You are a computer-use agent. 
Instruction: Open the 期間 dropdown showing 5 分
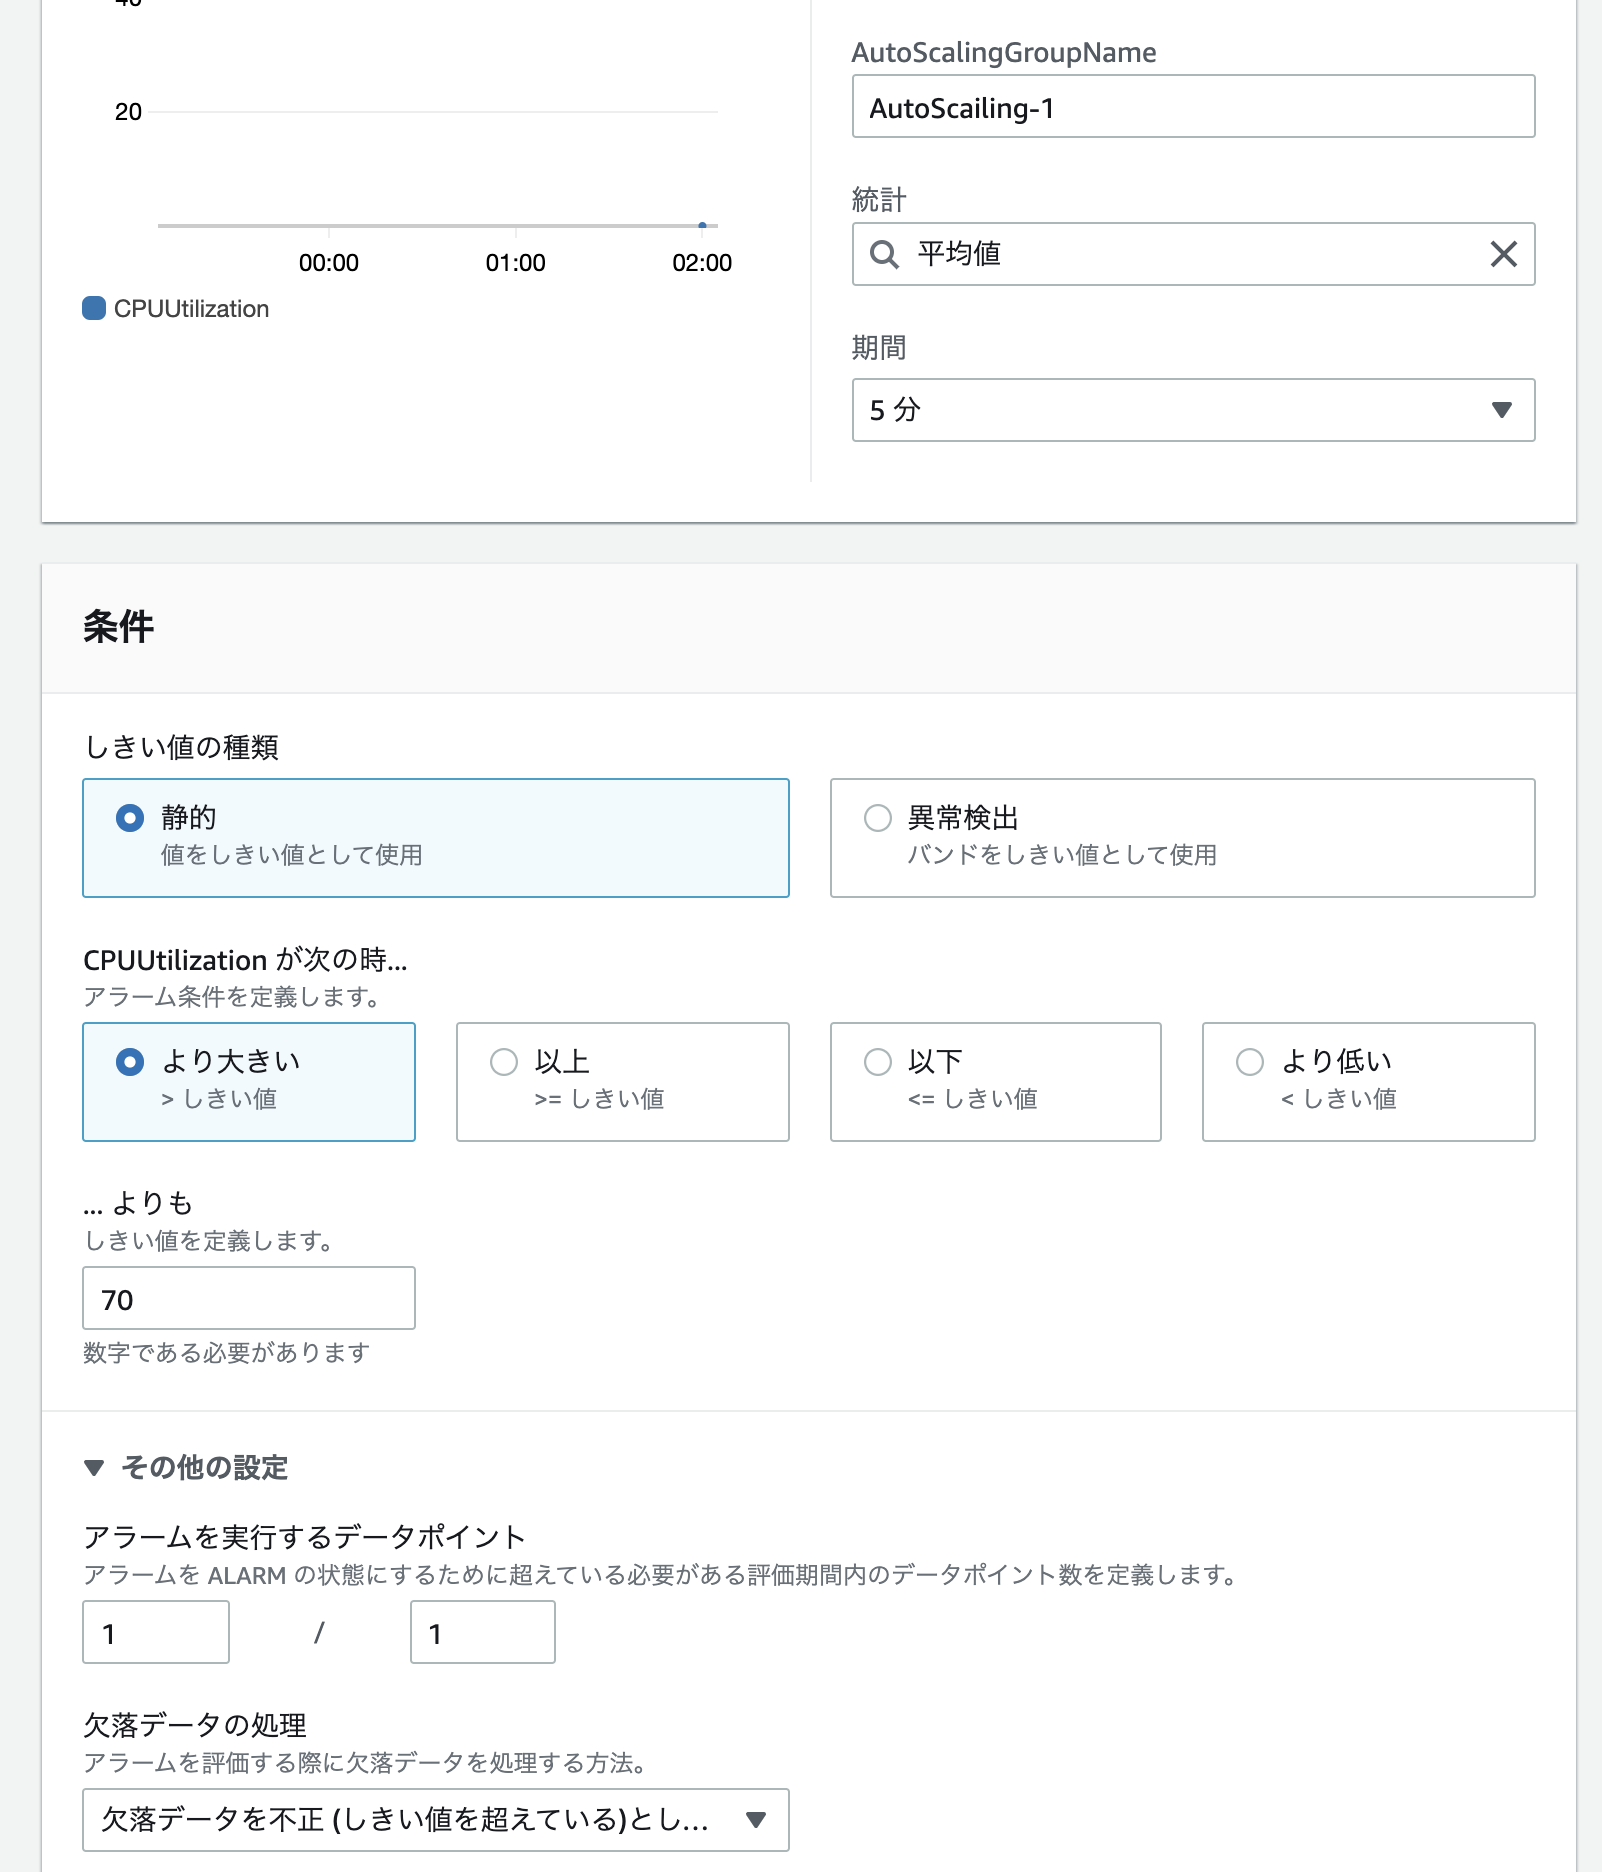coord(1192,410)
